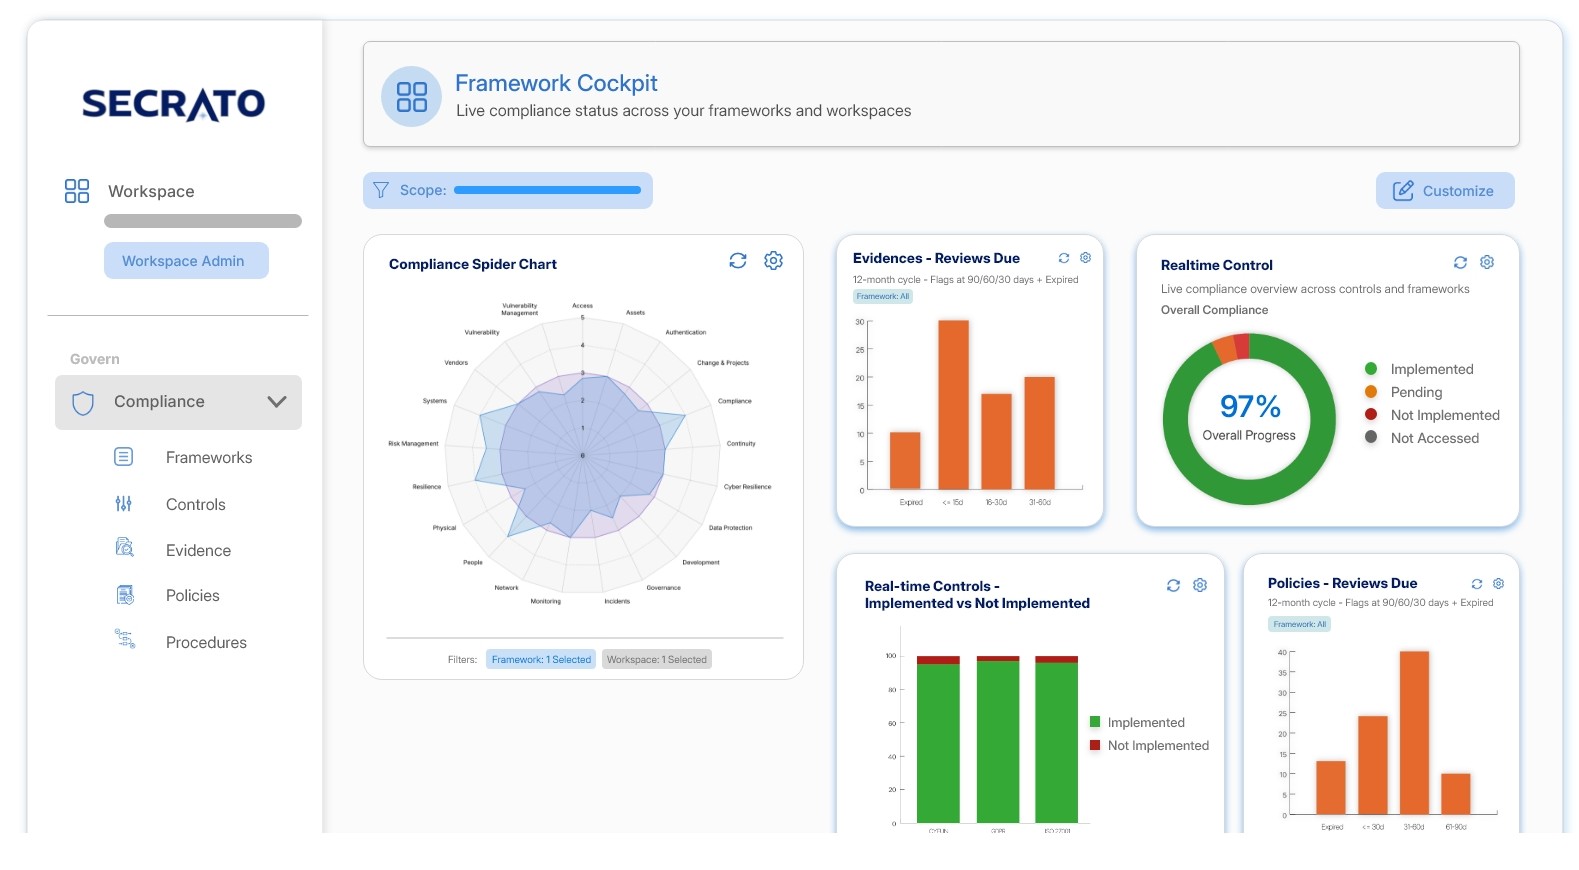
Task: Click the Overall Compliance label
Action: point(1214,310)
